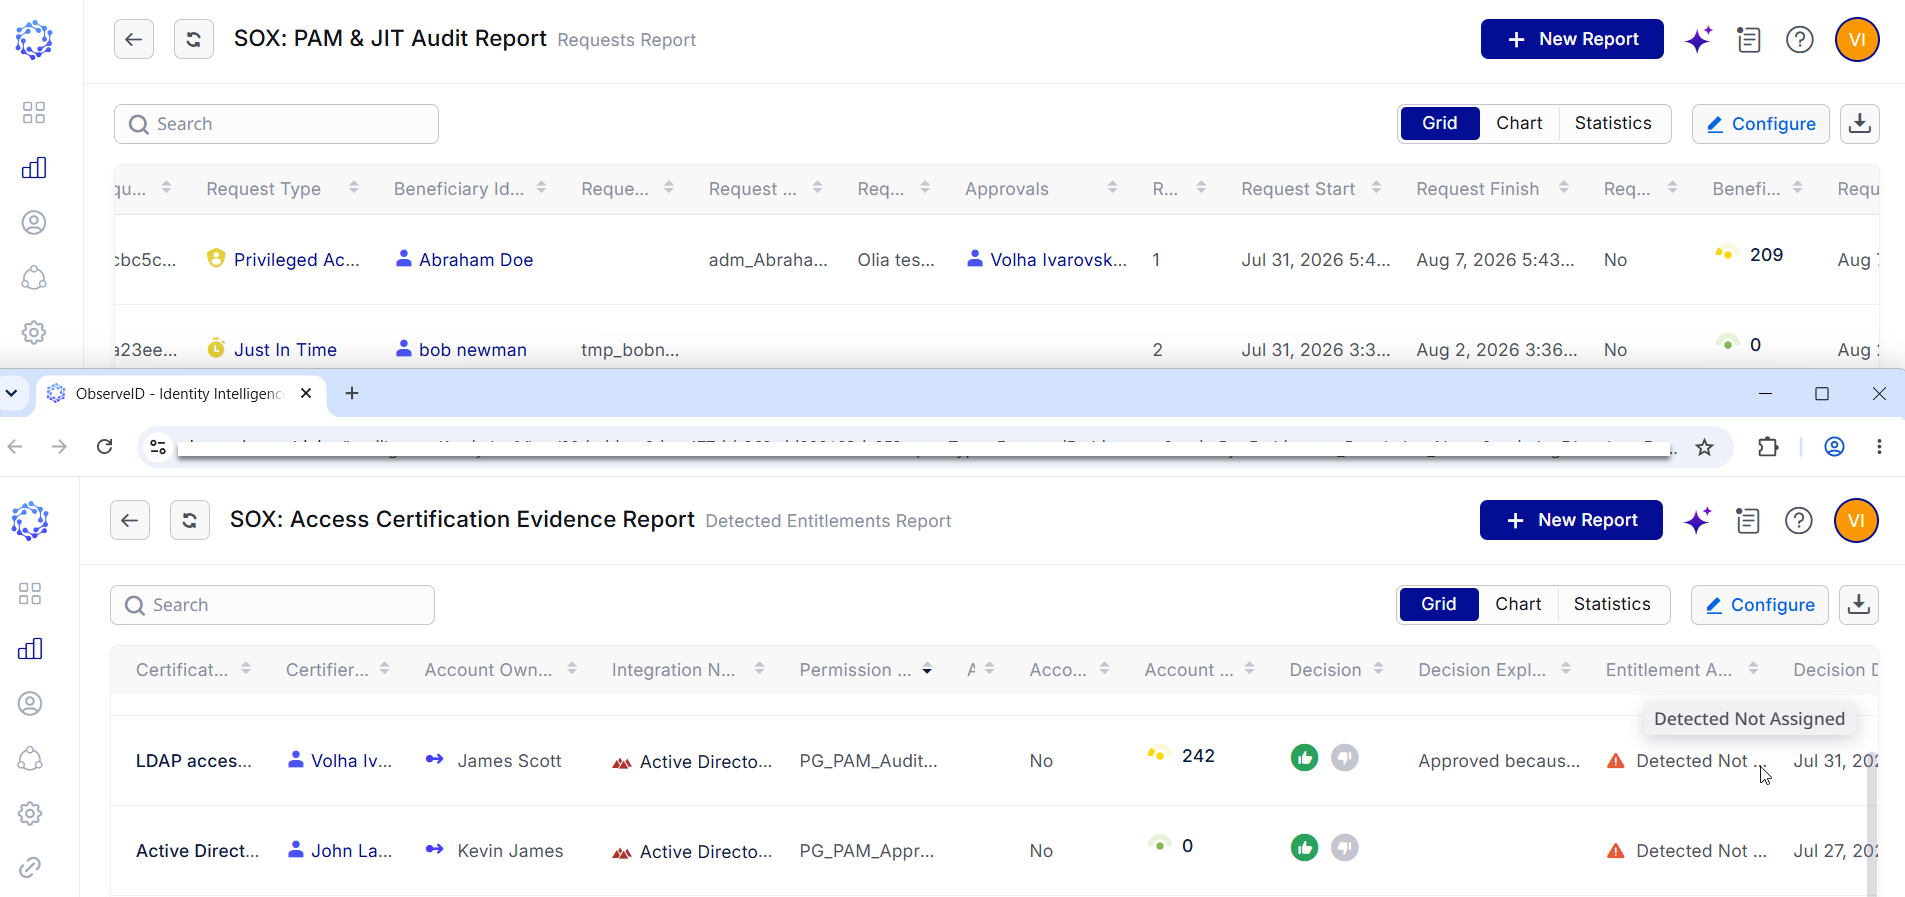Reload the browser page
Screen dimensions: 1905x897
point(104,446)
